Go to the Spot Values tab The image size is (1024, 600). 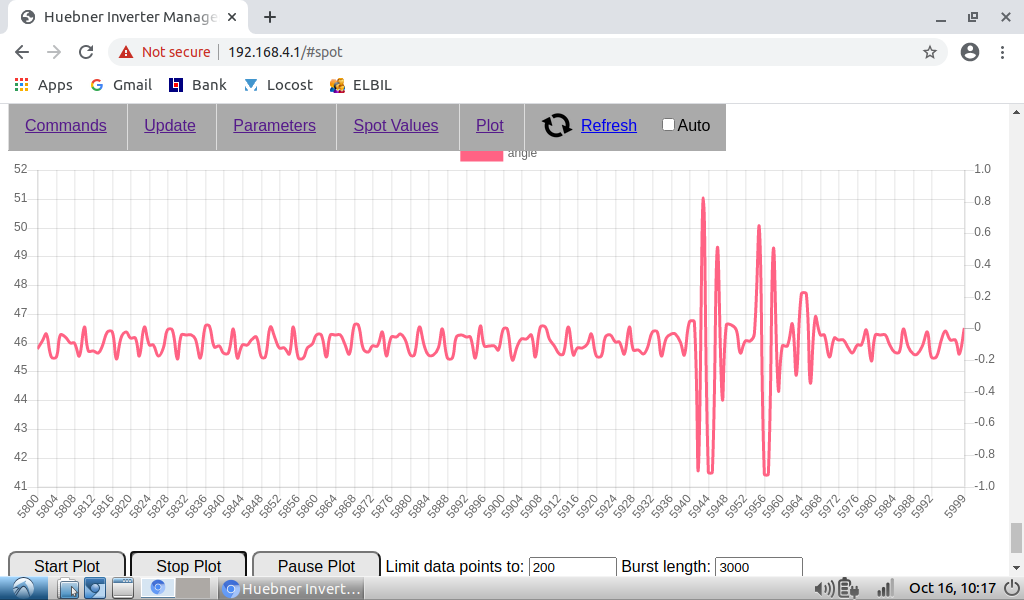point(396,125)
